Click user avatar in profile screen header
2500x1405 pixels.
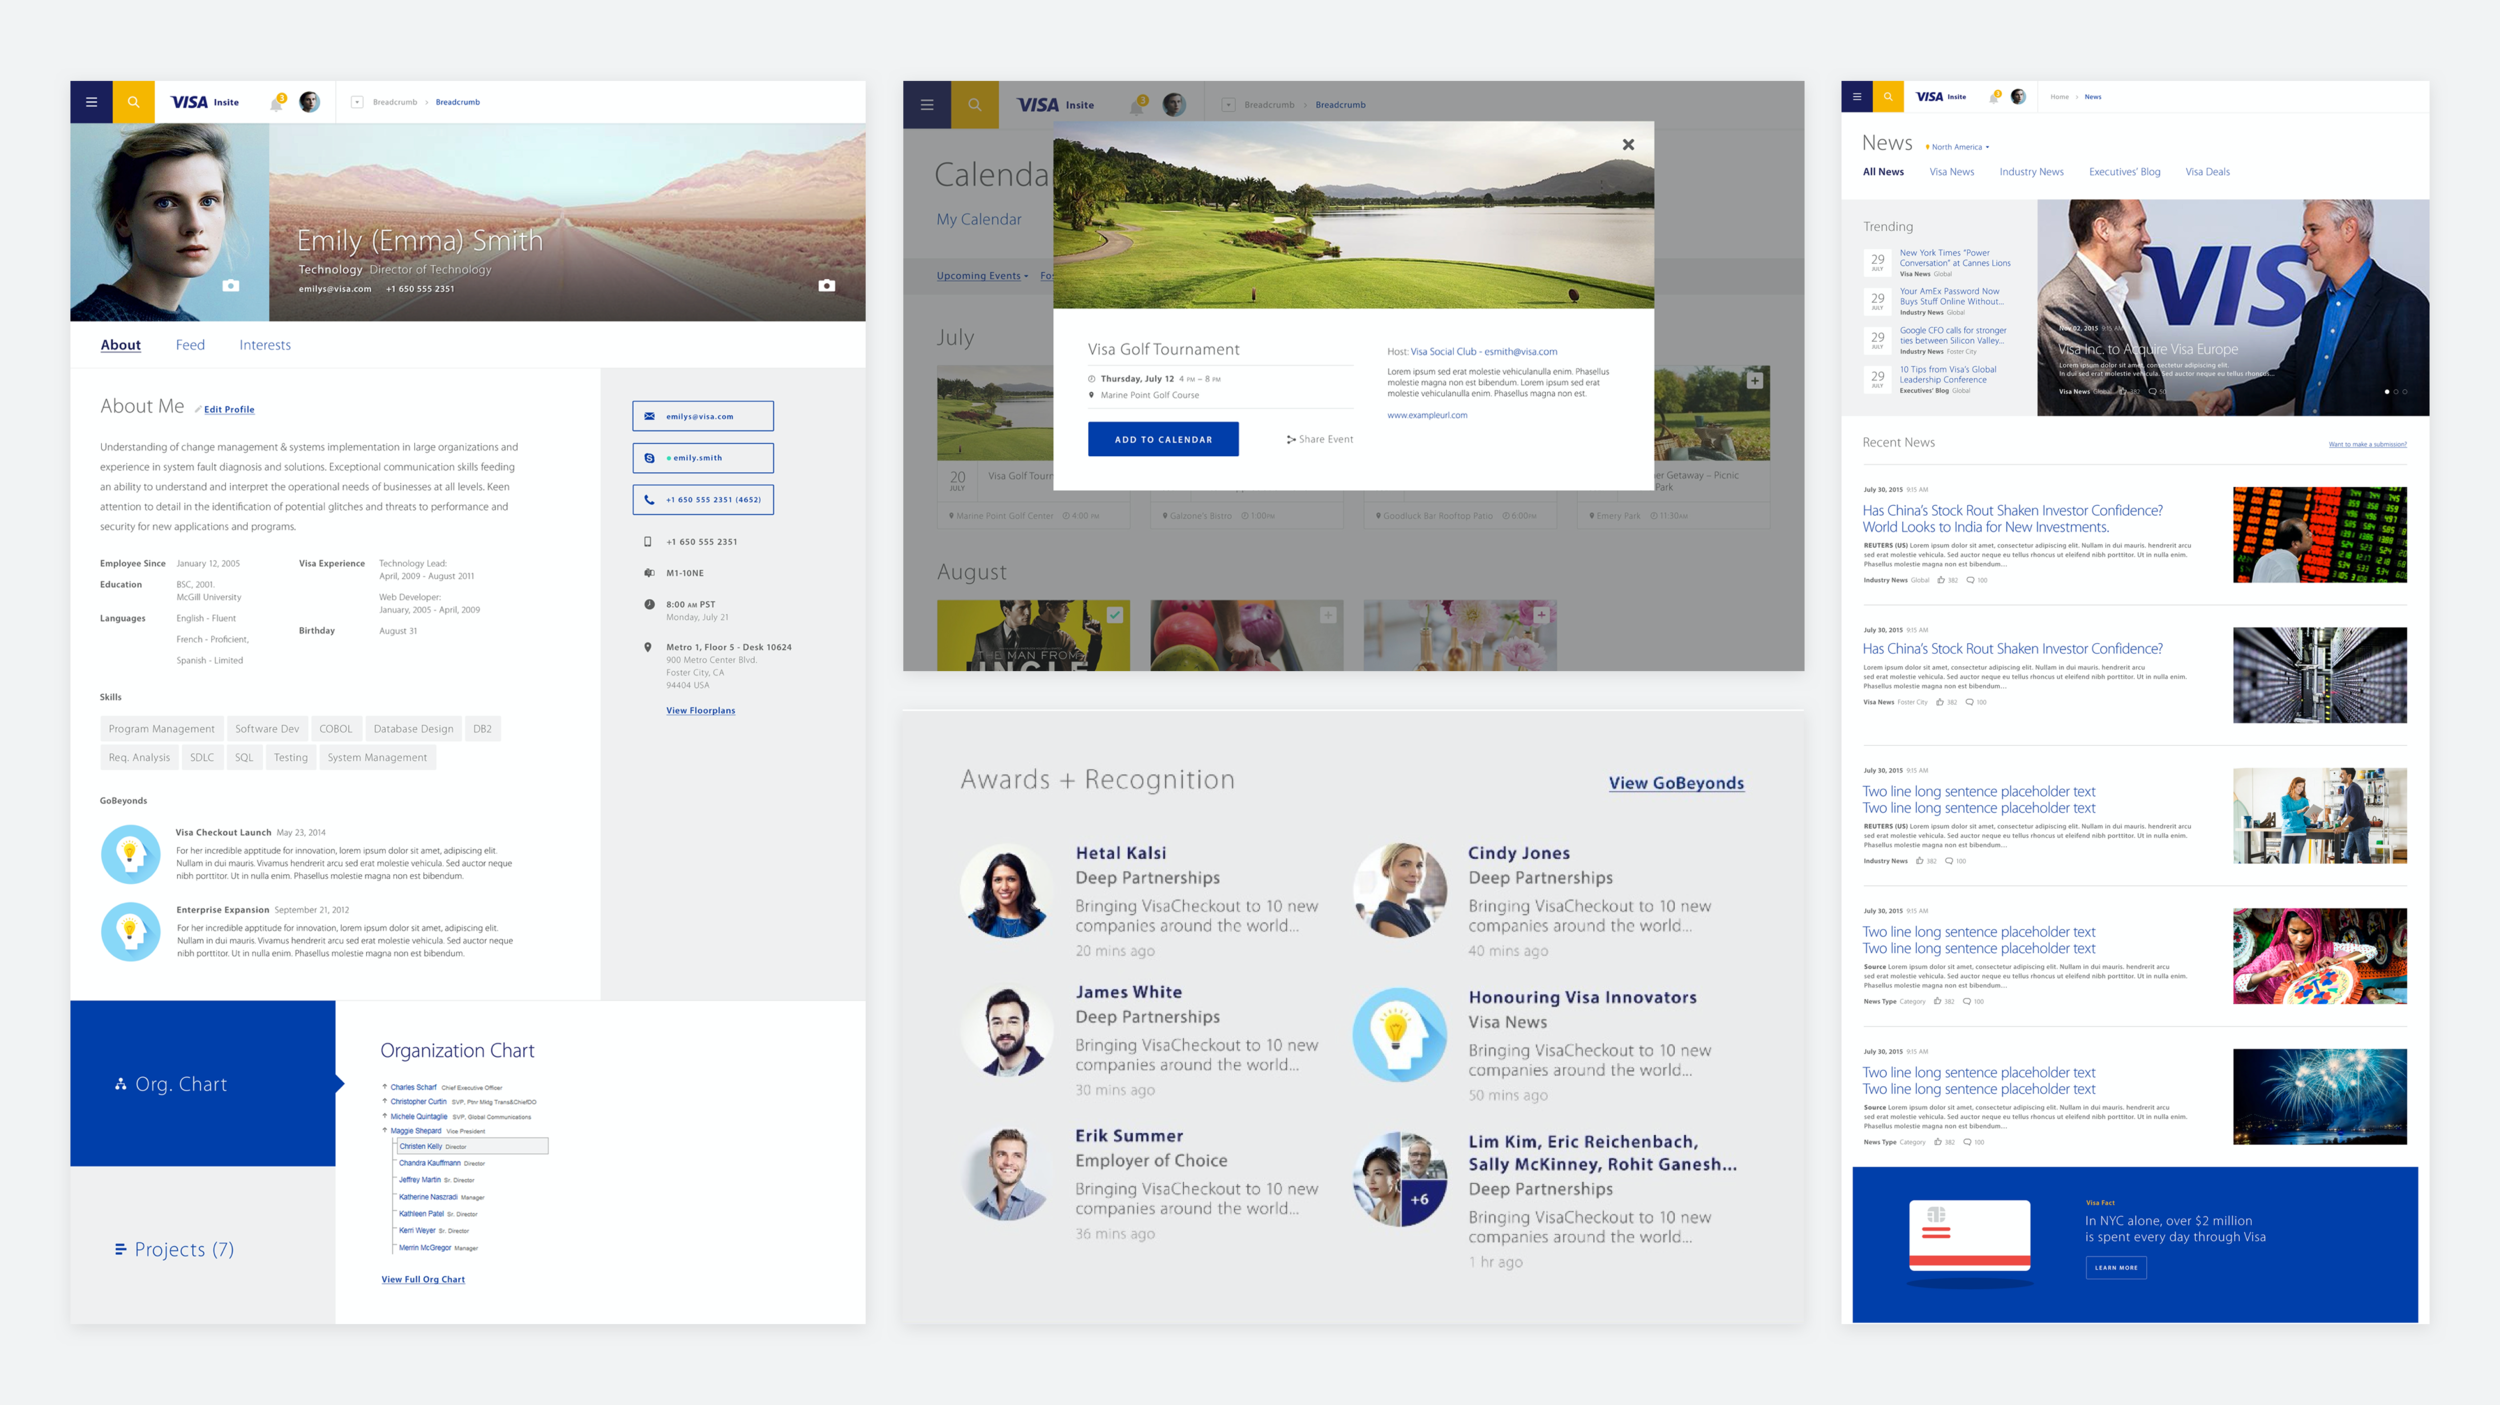(310, 102)
